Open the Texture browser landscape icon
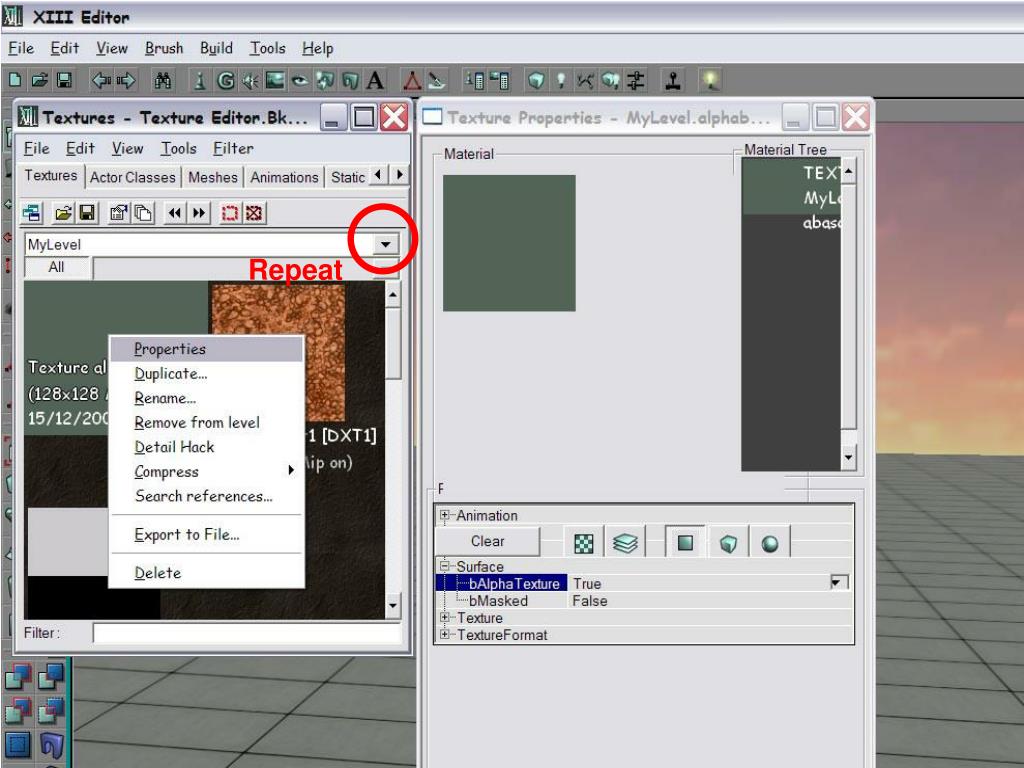This screenshot has width=1024, height=768. point(275,80)
